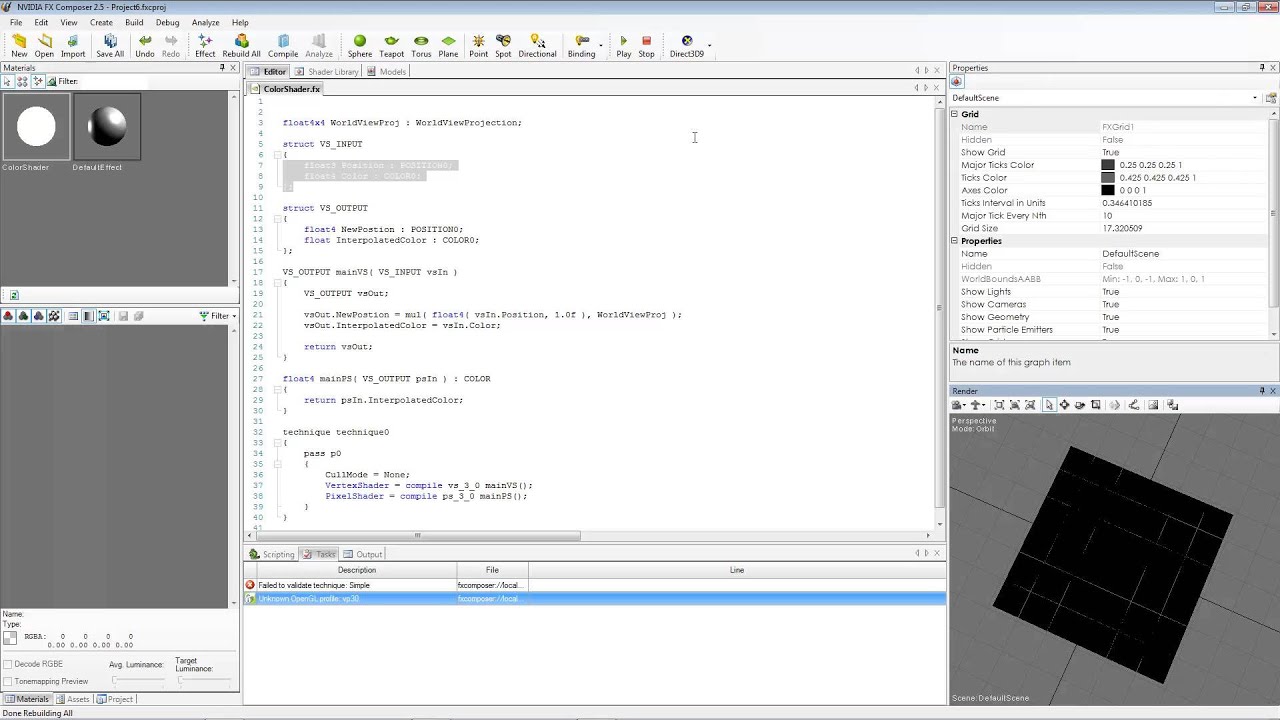Add a Directional light
1280x720 pixels.
coord(537,46)
